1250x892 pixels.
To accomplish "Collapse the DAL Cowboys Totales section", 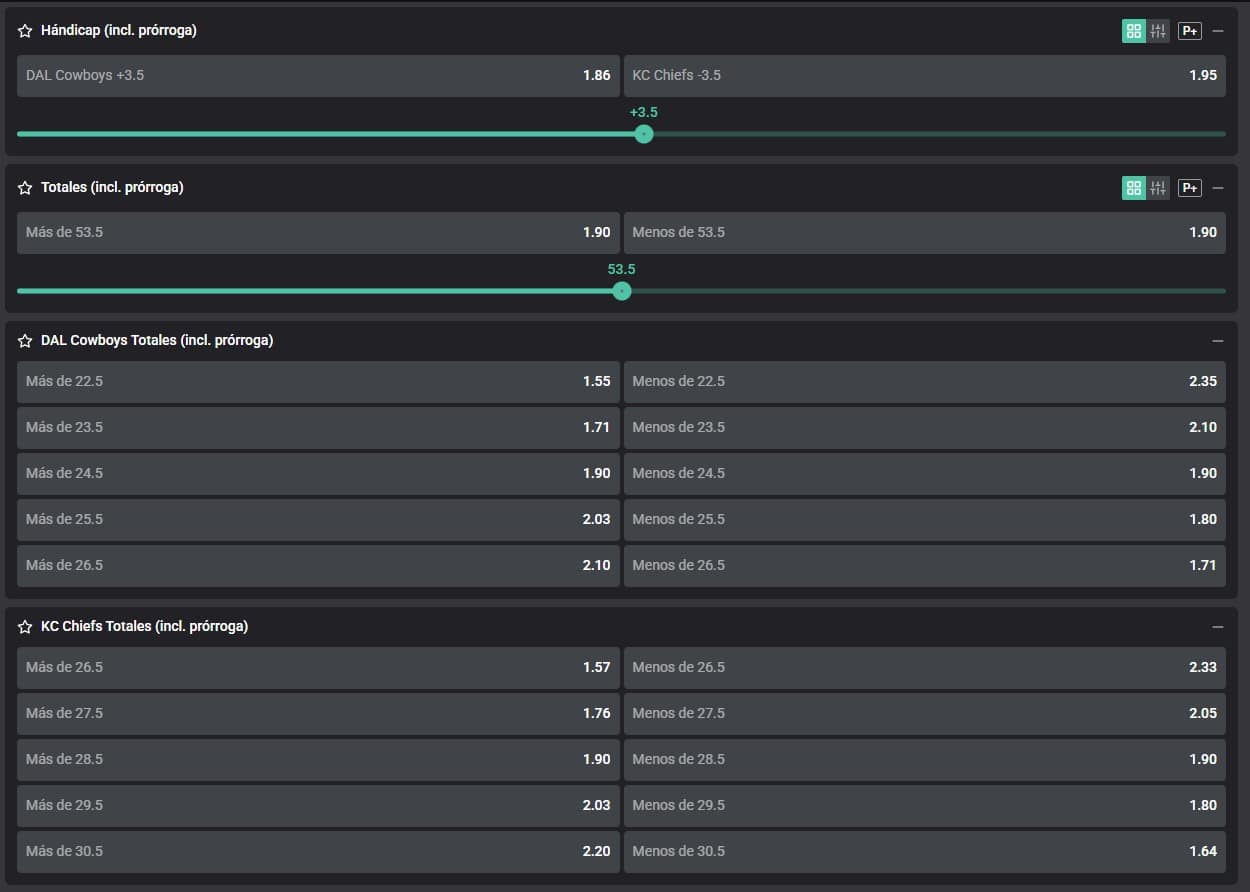I will [1217, 341].
